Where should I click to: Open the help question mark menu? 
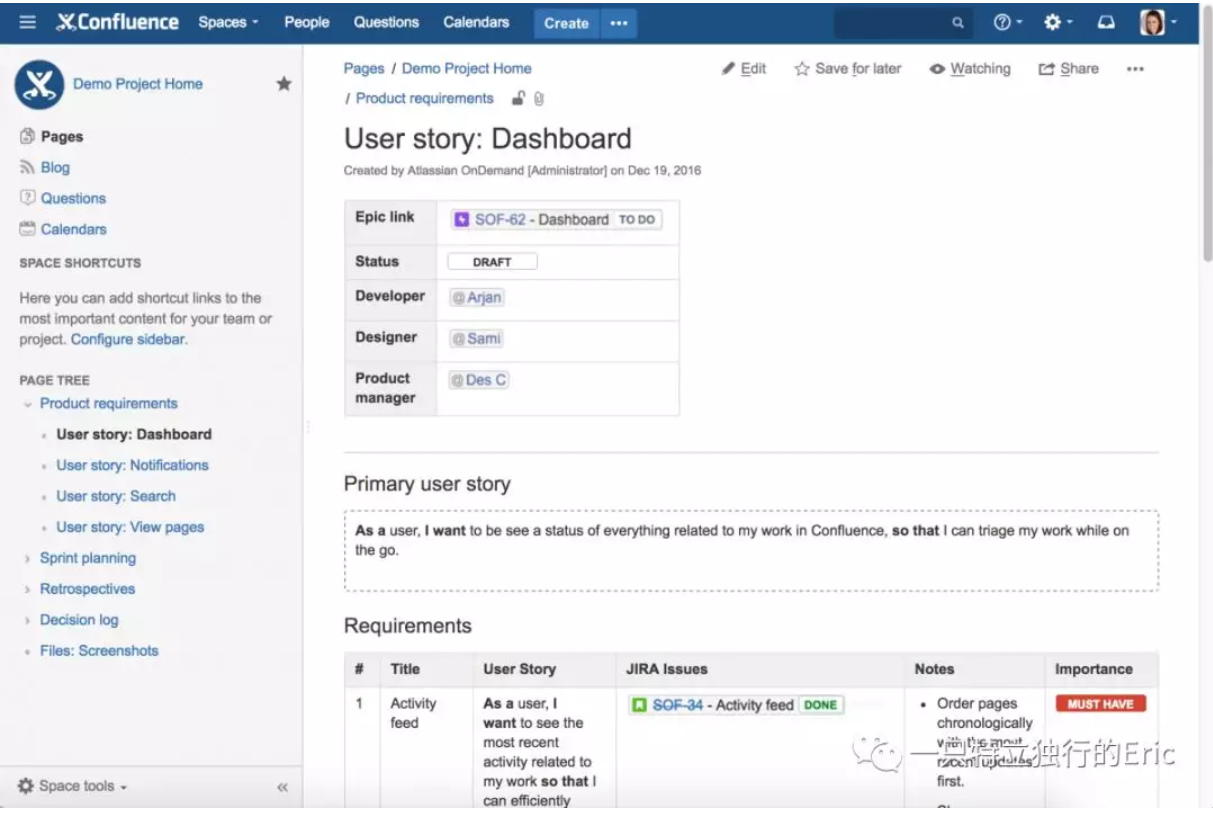pyautogui.click(x=1009, y=22)
